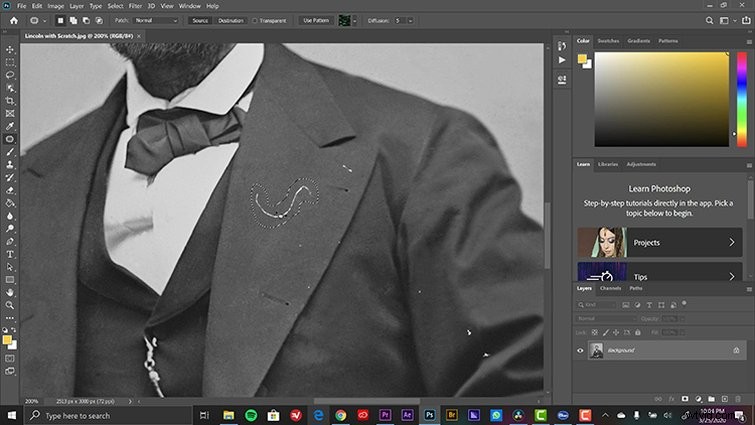Toggle Quick Mask mode
Image resolution: width=755 pixels, height=425 pixels.
coord(10,359)
